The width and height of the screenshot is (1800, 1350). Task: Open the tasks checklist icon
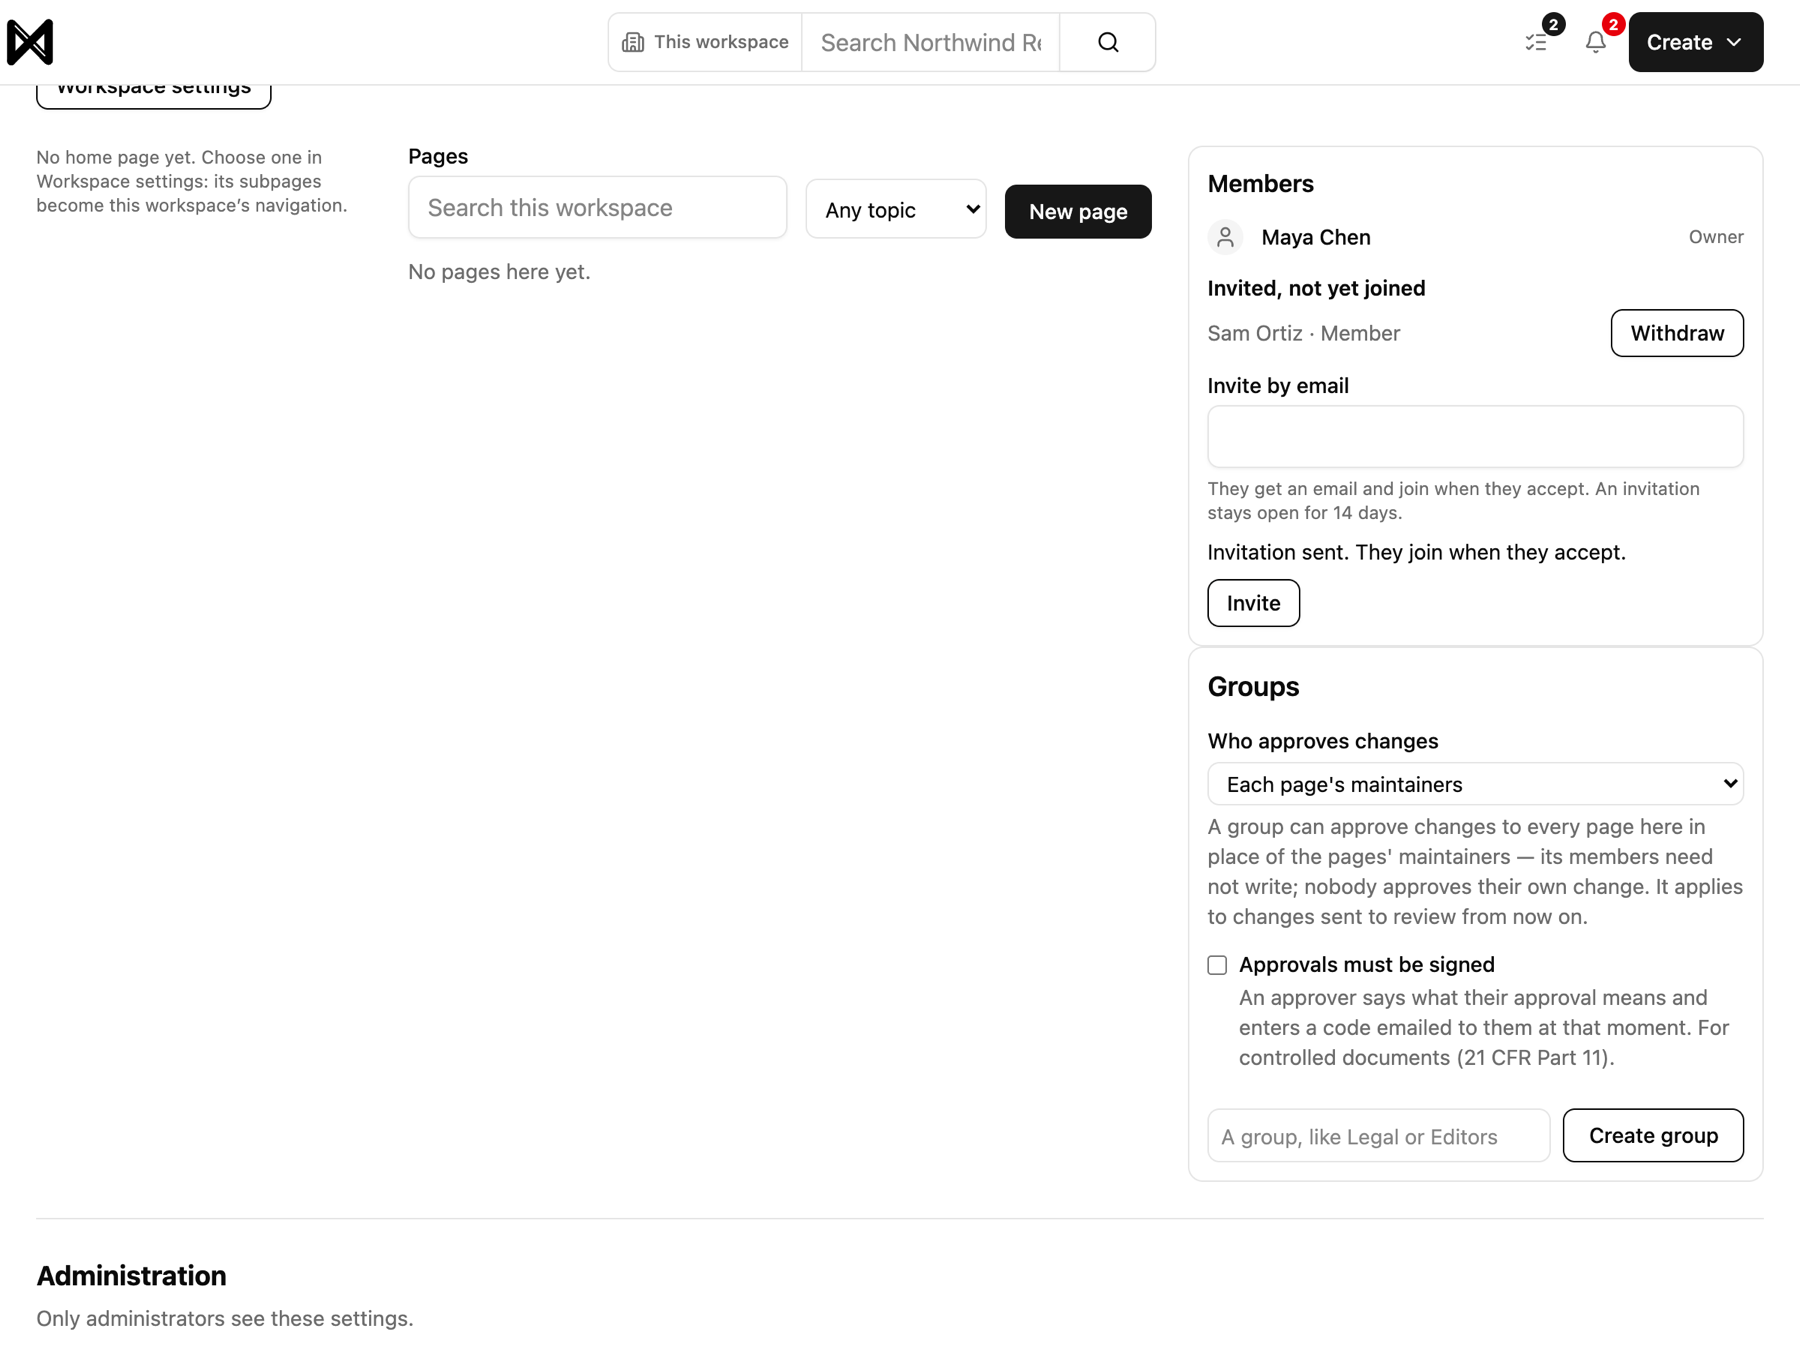(x=1536, y=42)
